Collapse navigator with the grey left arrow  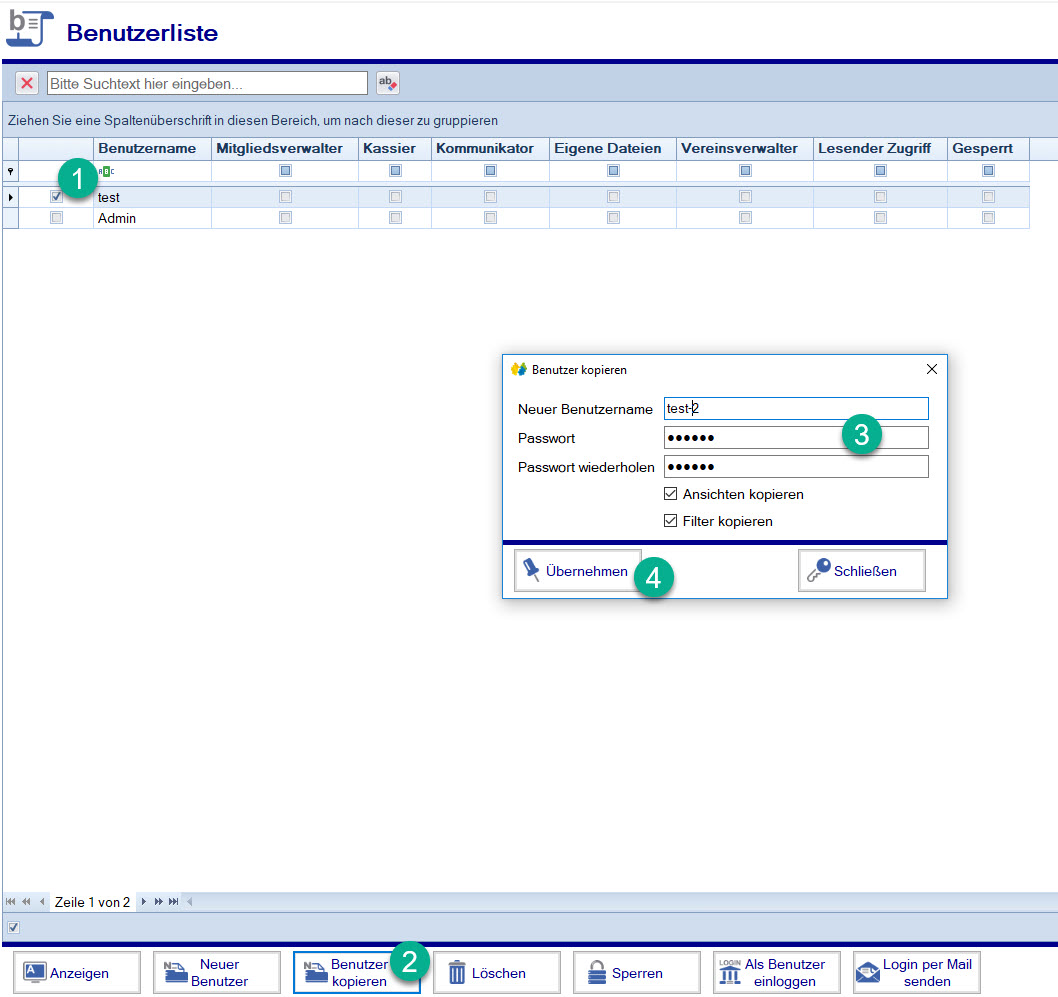190,902
